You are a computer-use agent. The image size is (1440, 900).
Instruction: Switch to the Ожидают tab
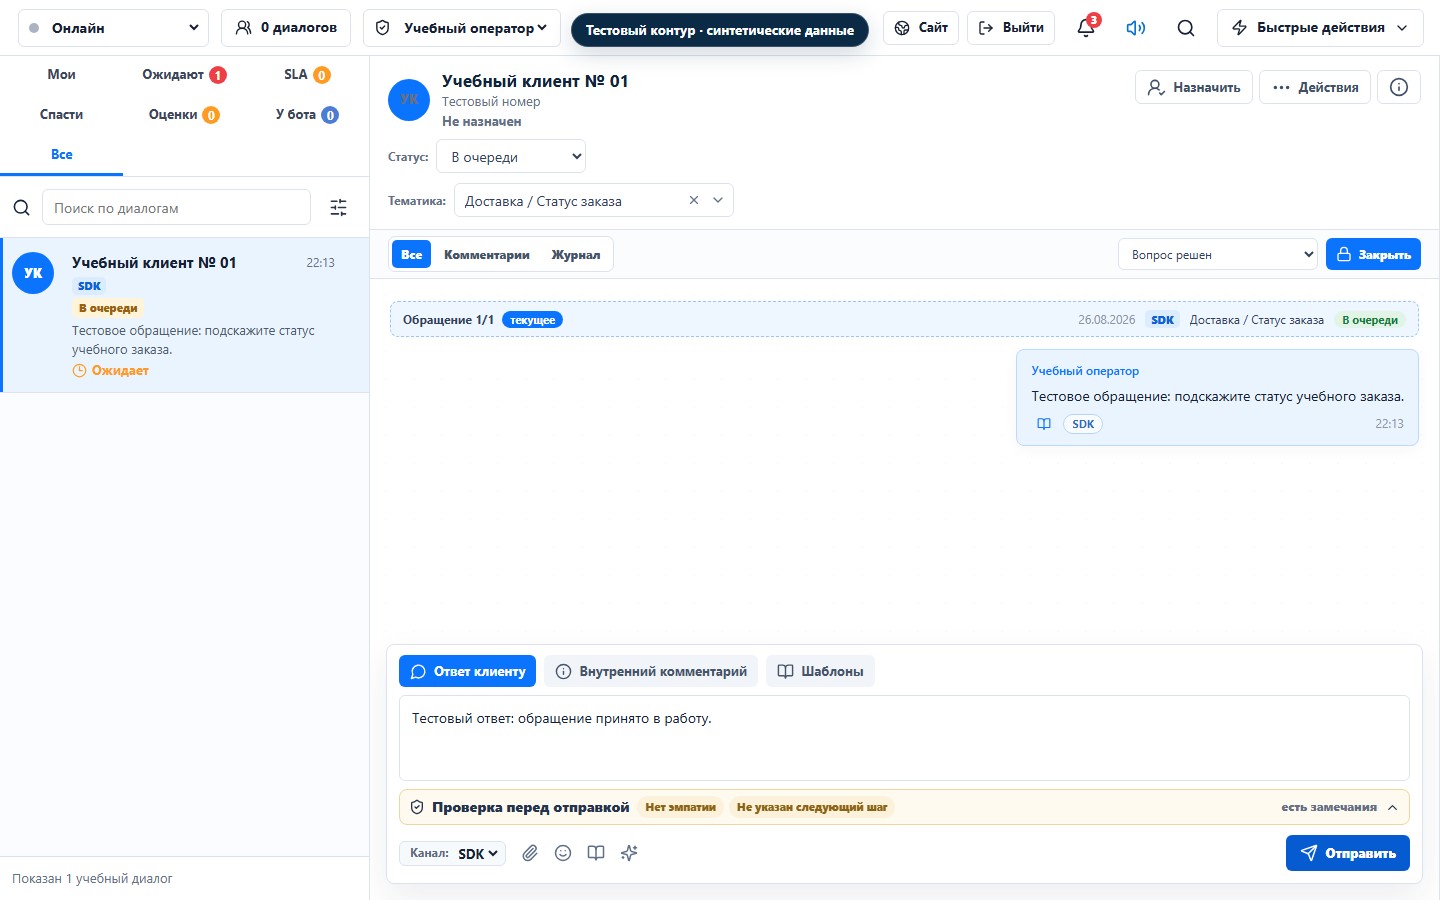[x=184, y=74]
